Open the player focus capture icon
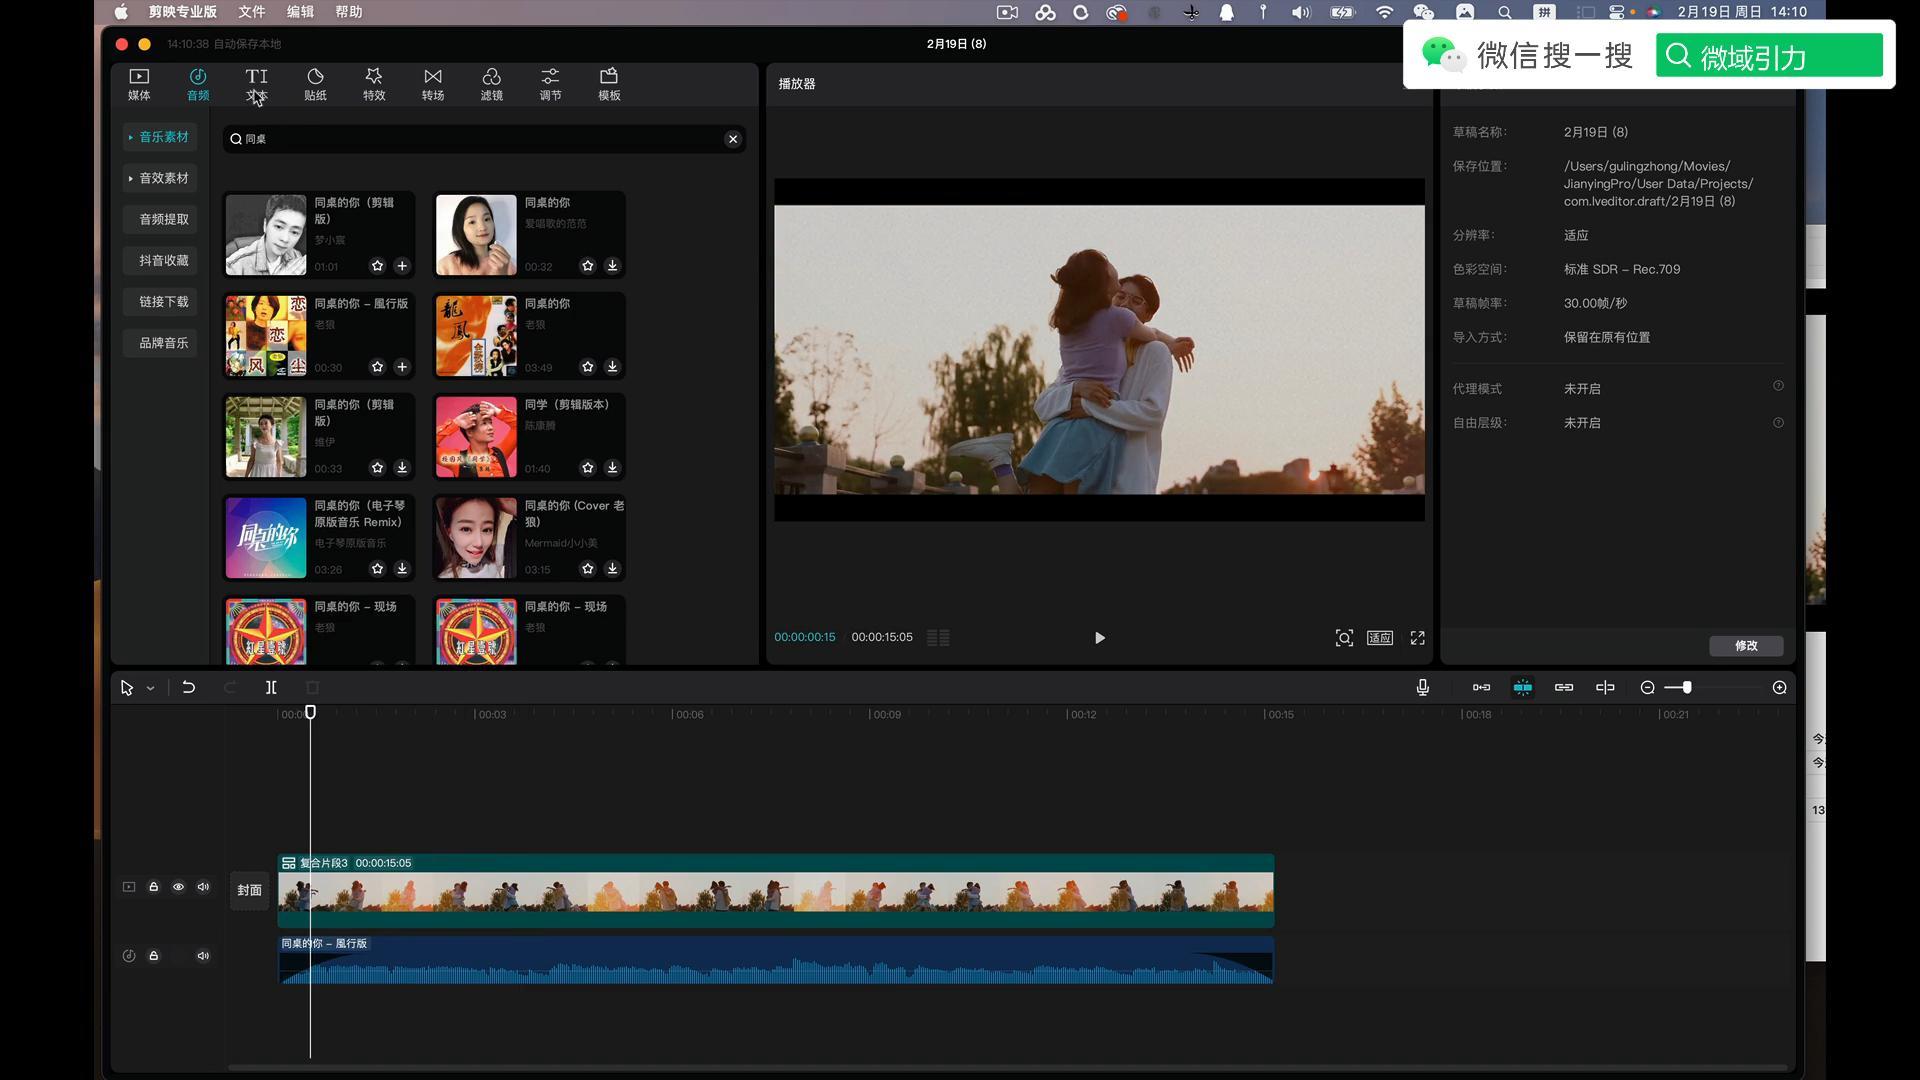1920x1080 pixels. tap(1344, 638)
